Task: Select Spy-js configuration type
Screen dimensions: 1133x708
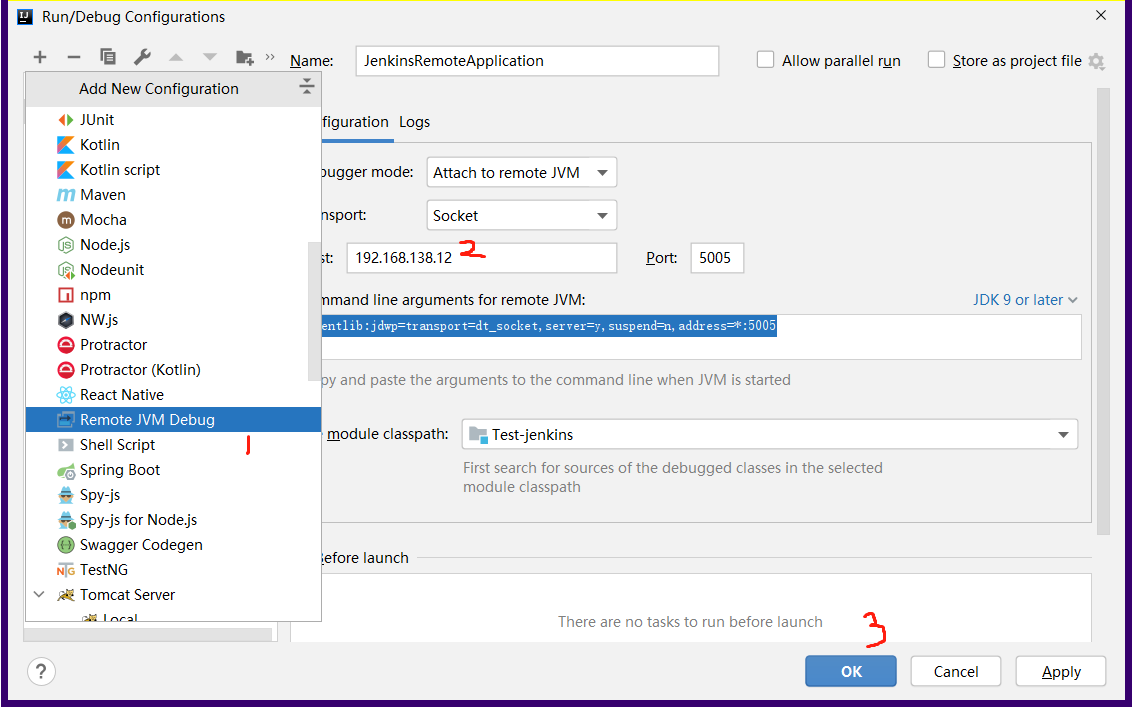Action: 173,495
